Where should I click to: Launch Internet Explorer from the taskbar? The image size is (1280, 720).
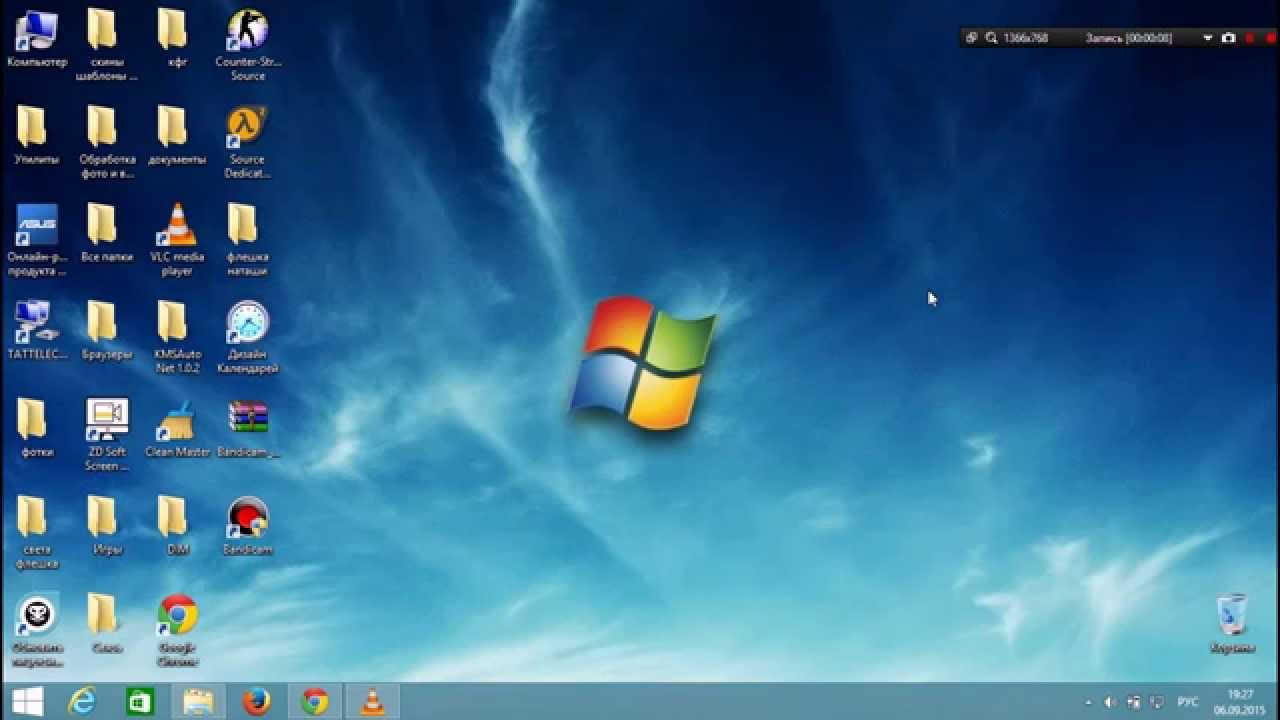click(x=81, y=702)
